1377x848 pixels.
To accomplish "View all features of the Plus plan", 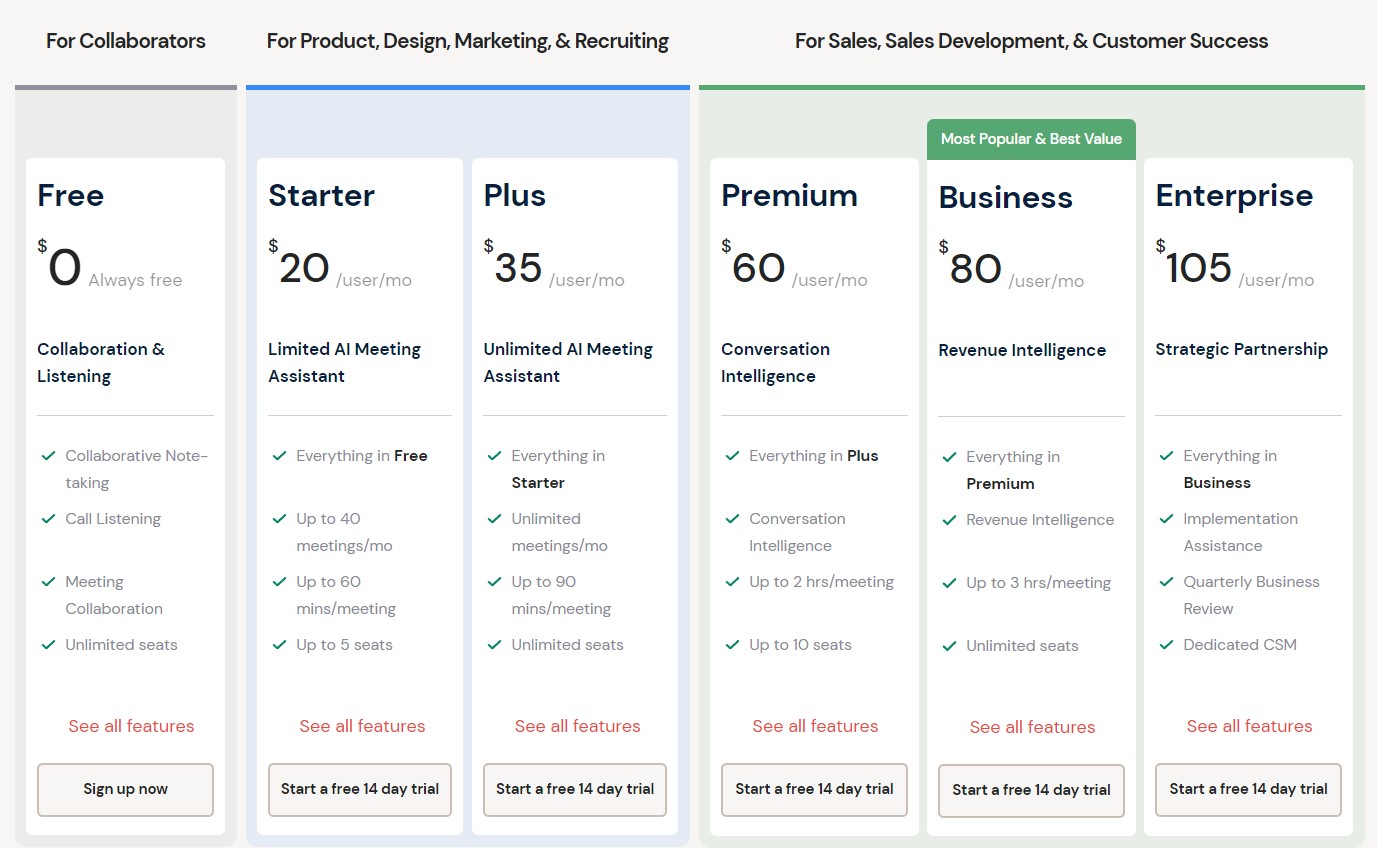I will pos(577,726).
